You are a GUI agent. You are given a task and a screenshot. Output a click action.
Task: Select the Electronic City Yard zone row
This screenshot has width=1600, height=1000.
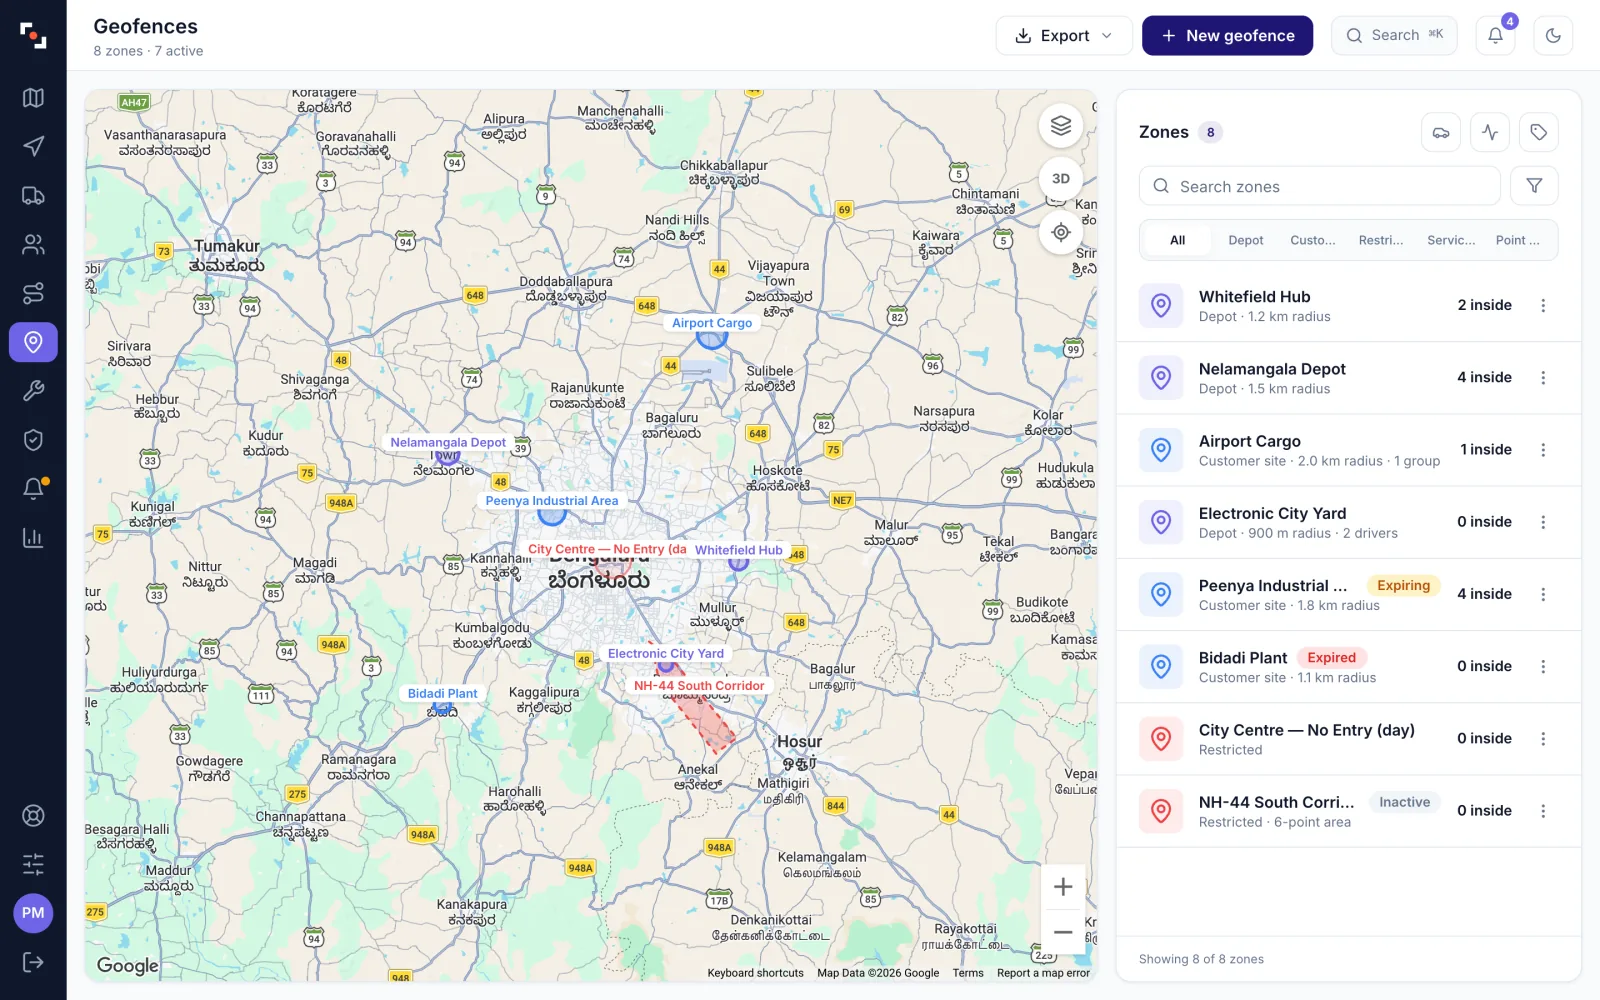click(x=1348, y=522)
